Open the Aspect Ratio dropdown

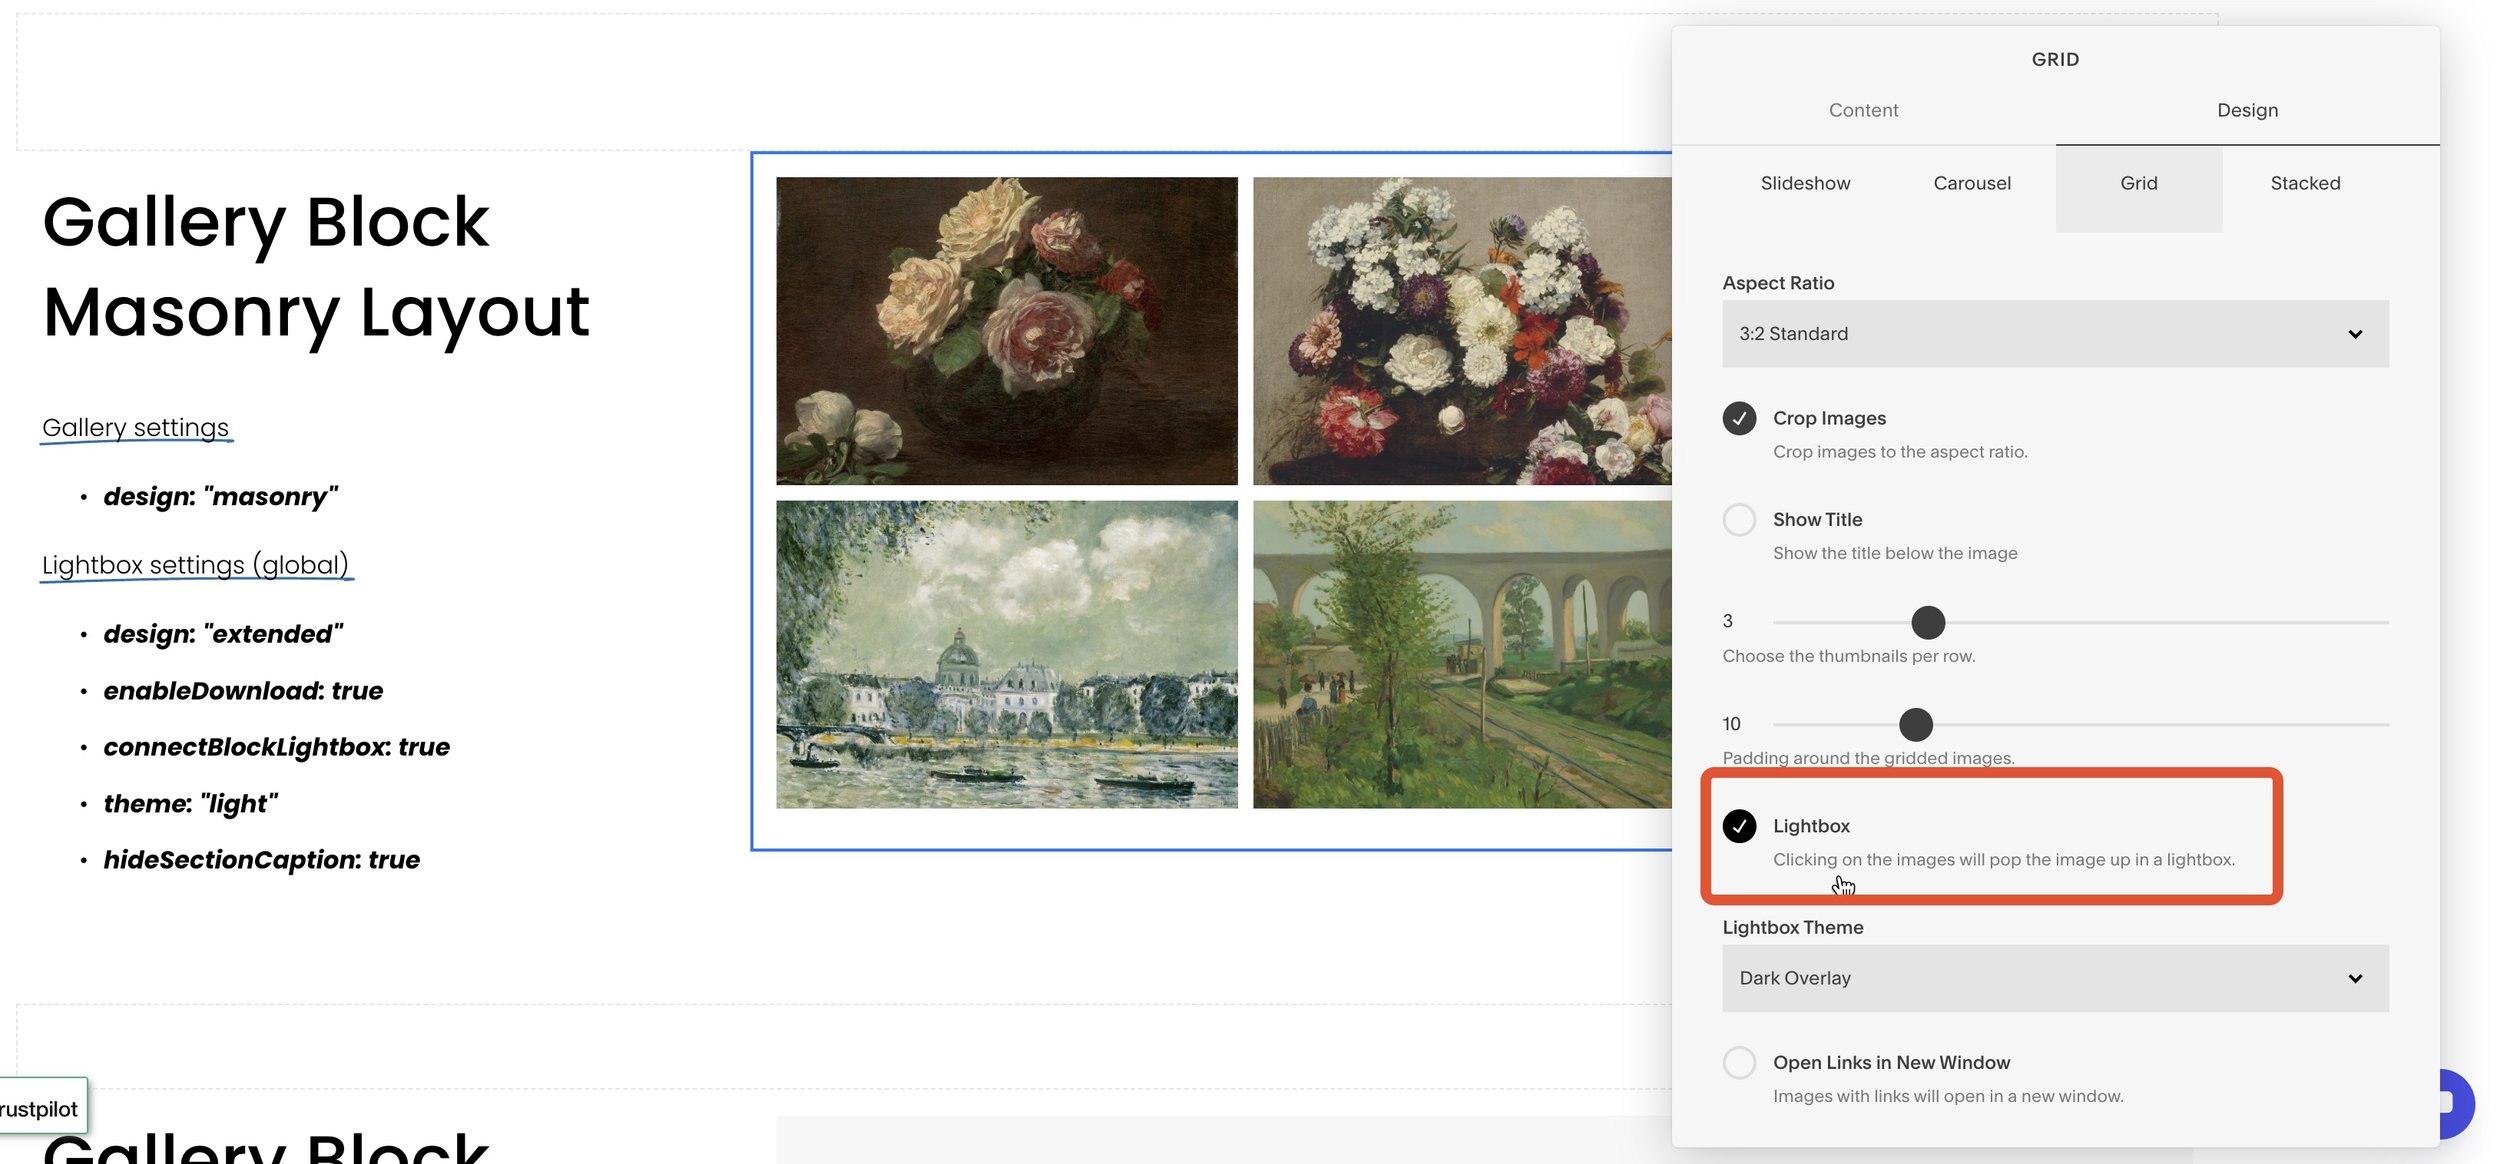[2054, 333]
